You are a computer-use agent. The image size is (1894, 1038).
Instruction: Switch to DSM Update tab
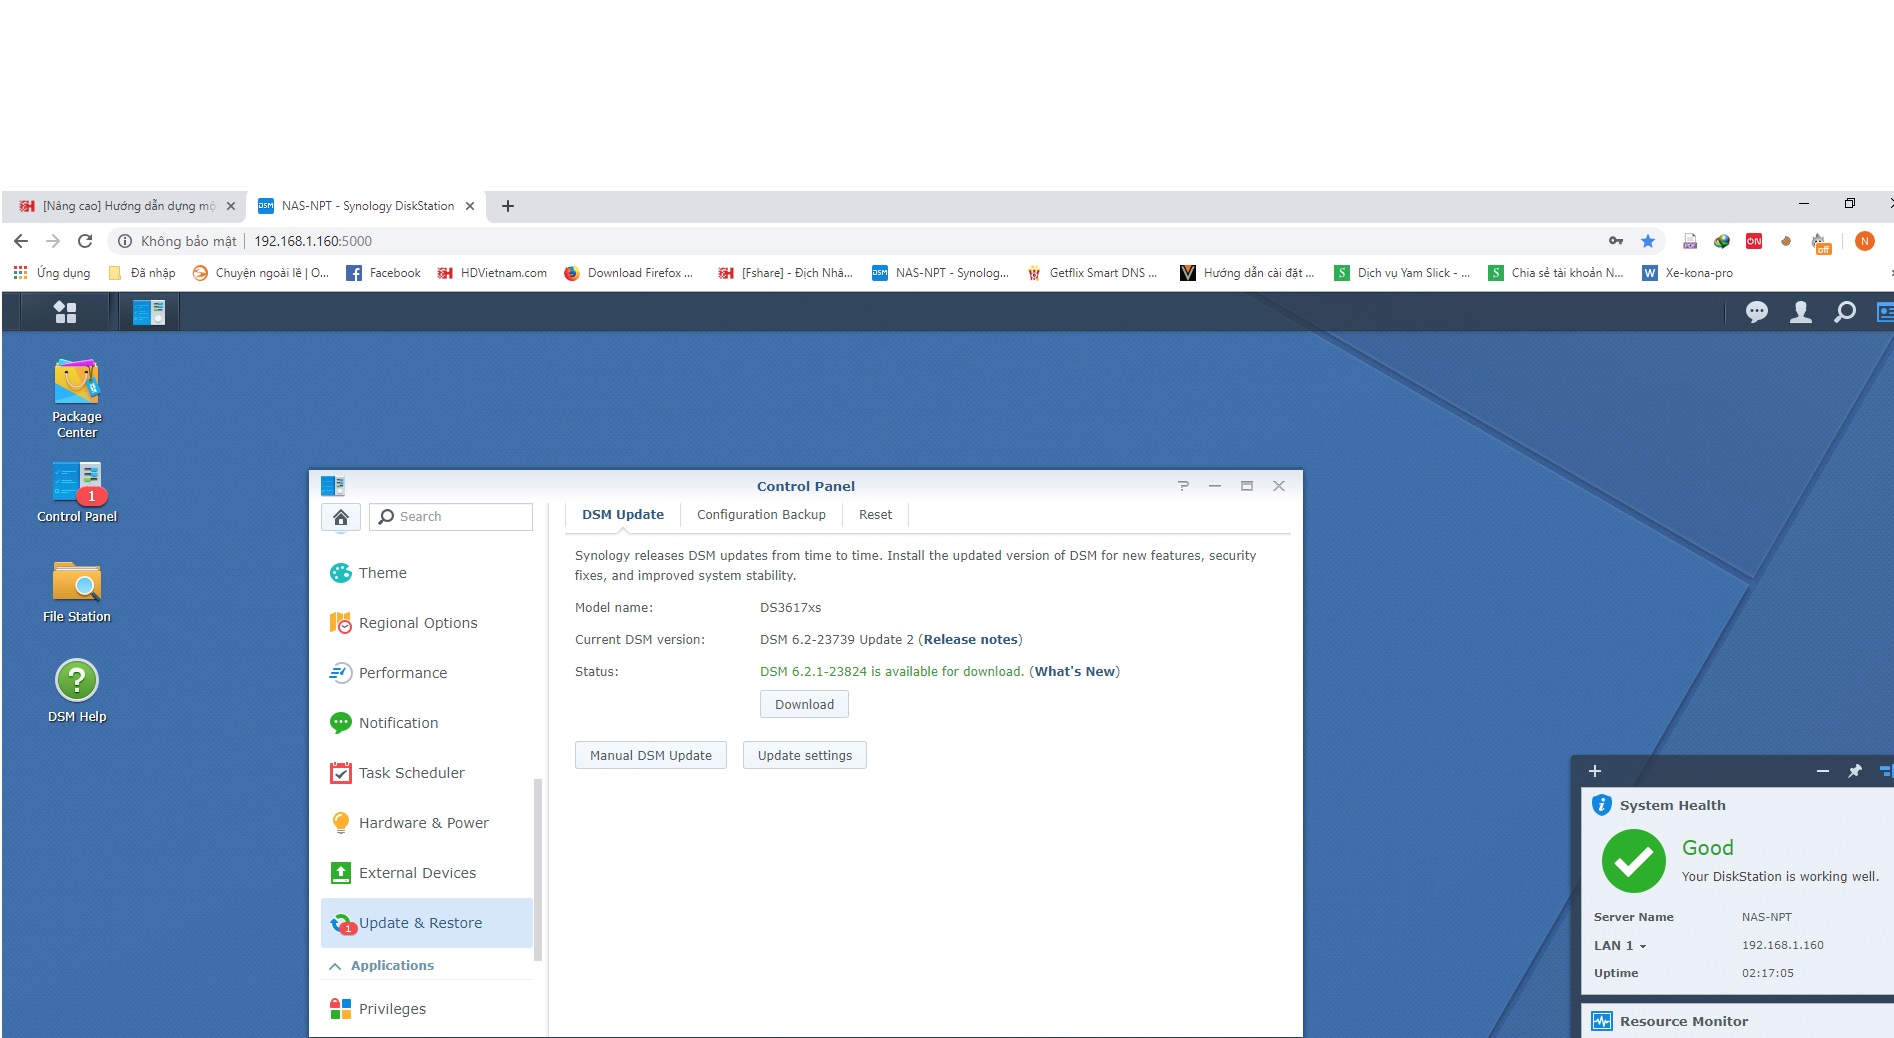tap(623, 515)
